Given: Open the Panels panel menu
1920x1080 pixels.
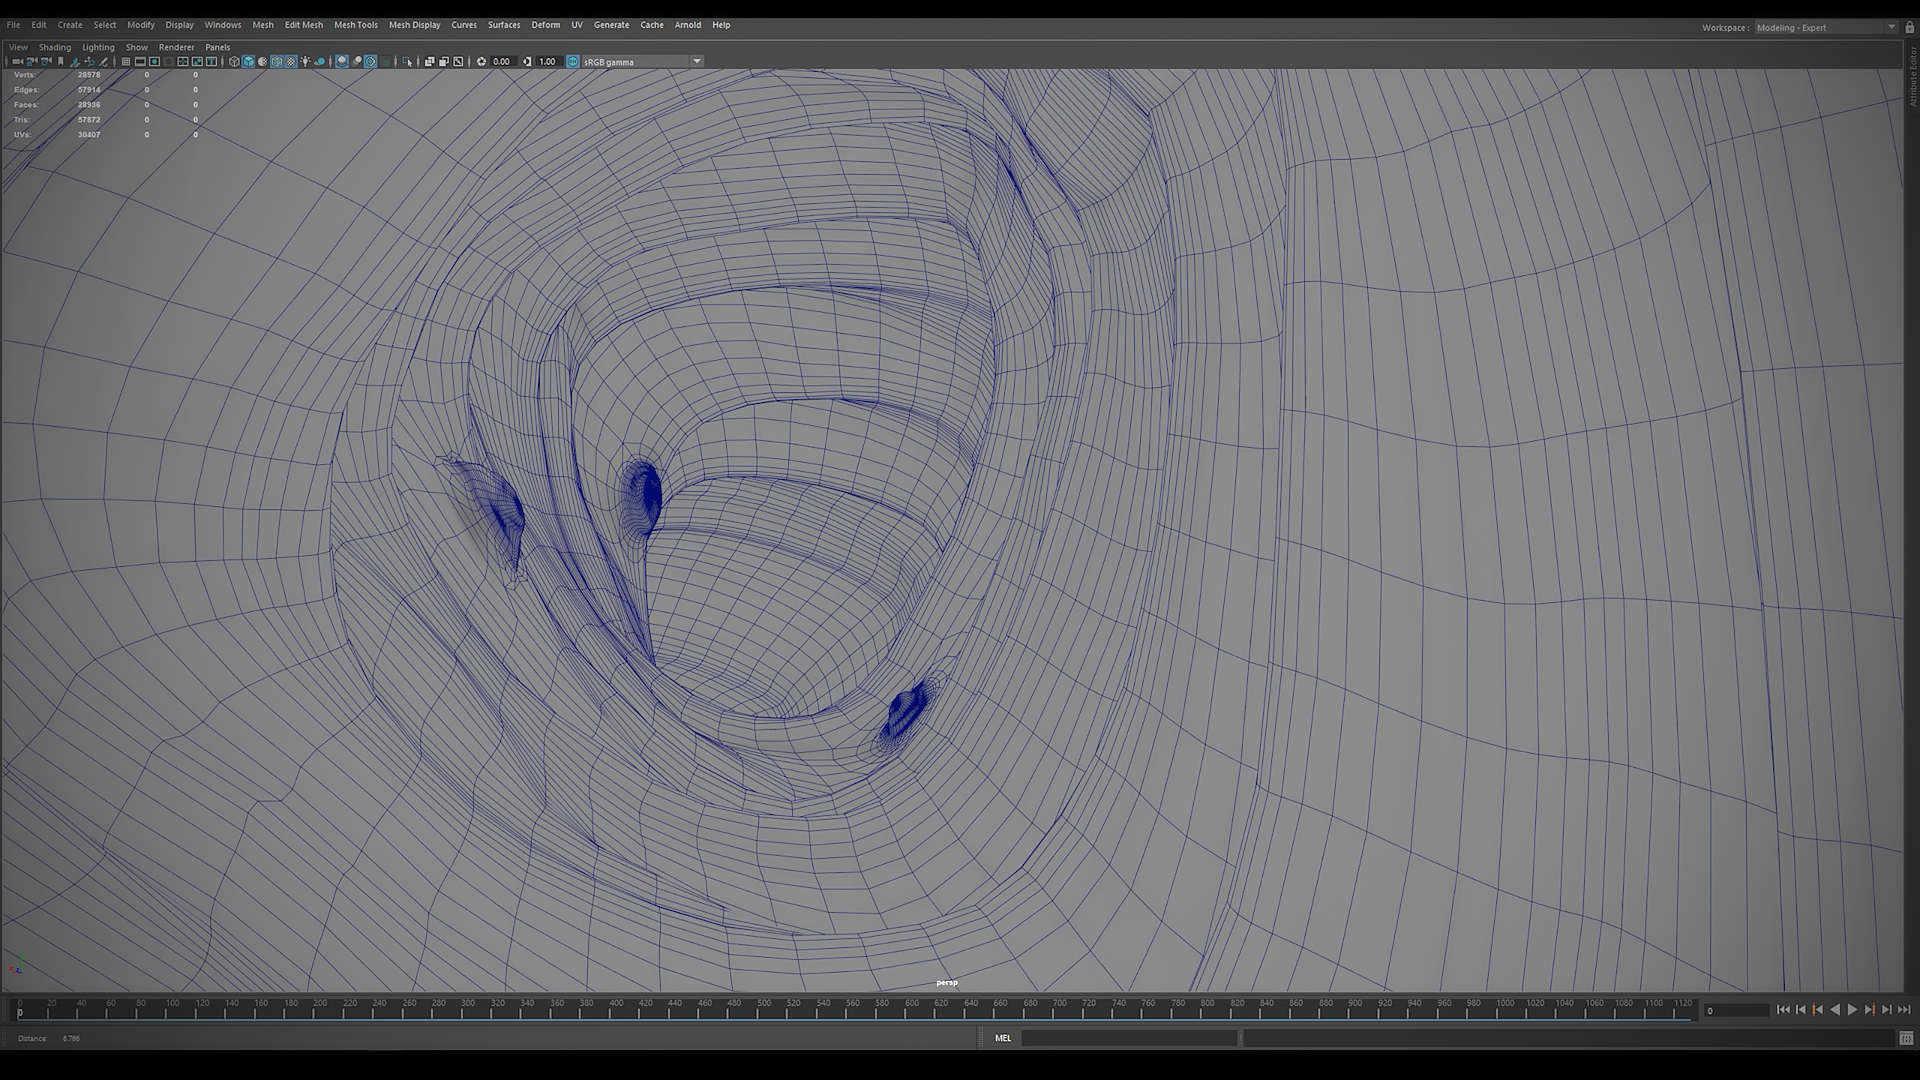Looking at the screenshot, I should [x=217, y=47].
